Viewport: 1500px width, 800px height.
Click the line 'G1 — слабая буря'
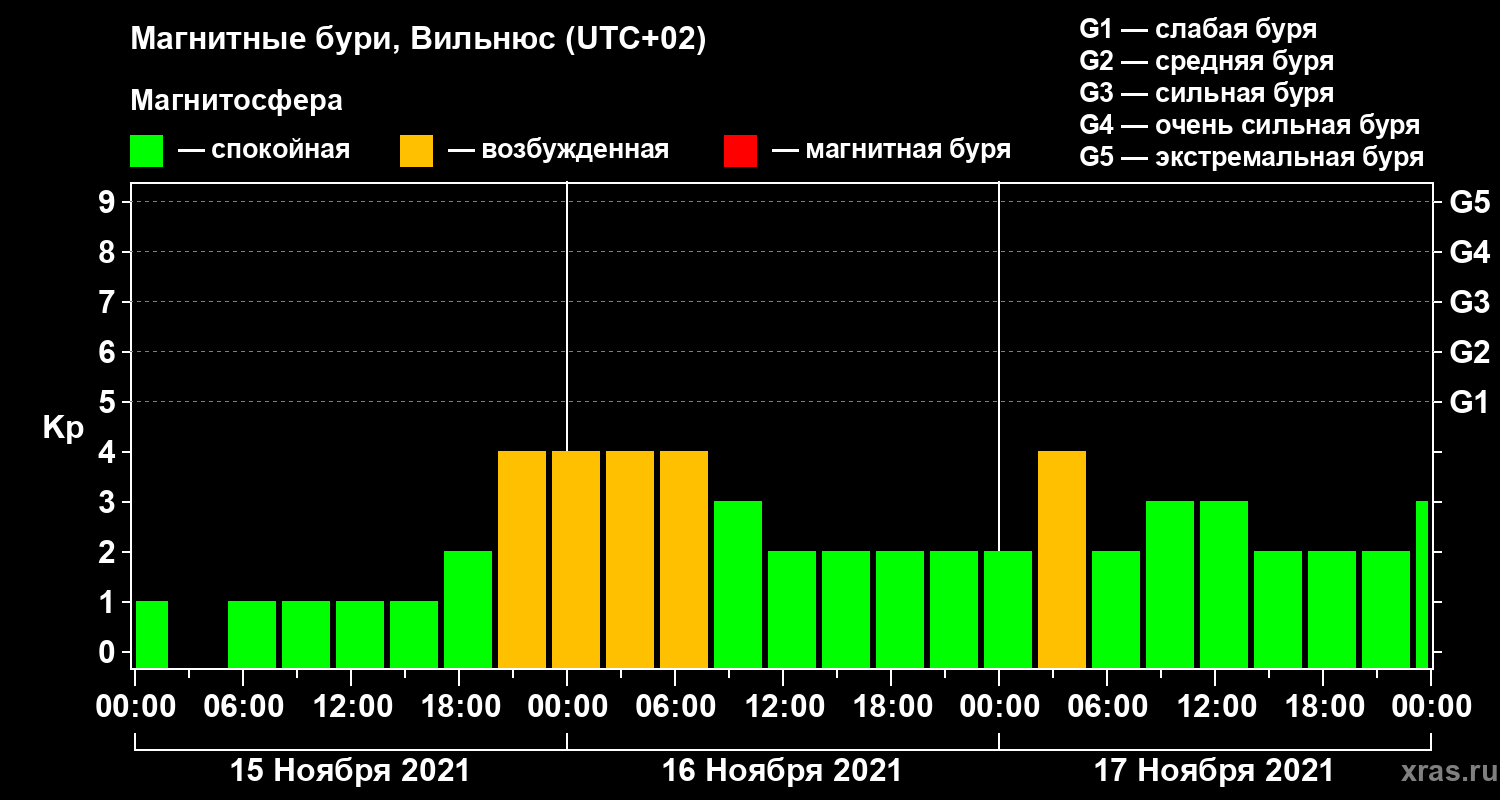[1198, 29]
